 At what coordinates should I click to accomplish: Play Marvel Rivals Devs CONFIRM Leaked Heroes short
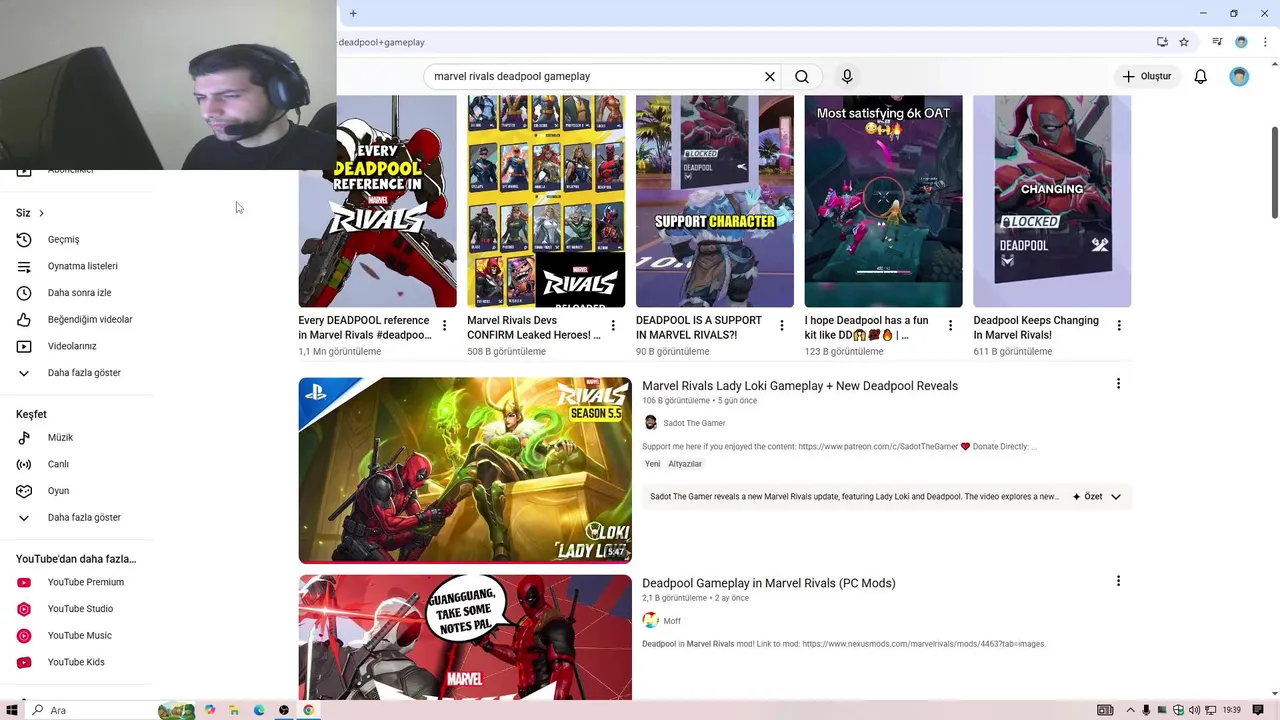click(x=546, y=201)
